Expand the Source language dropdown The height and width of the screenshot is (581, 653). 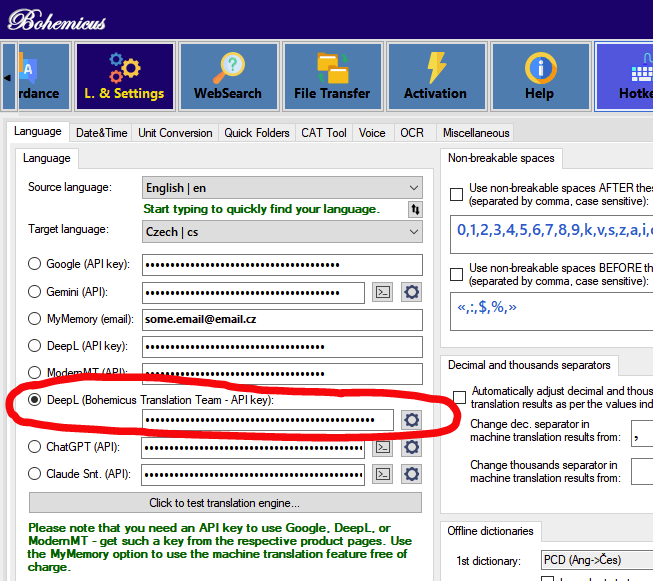tap(282, 187)
